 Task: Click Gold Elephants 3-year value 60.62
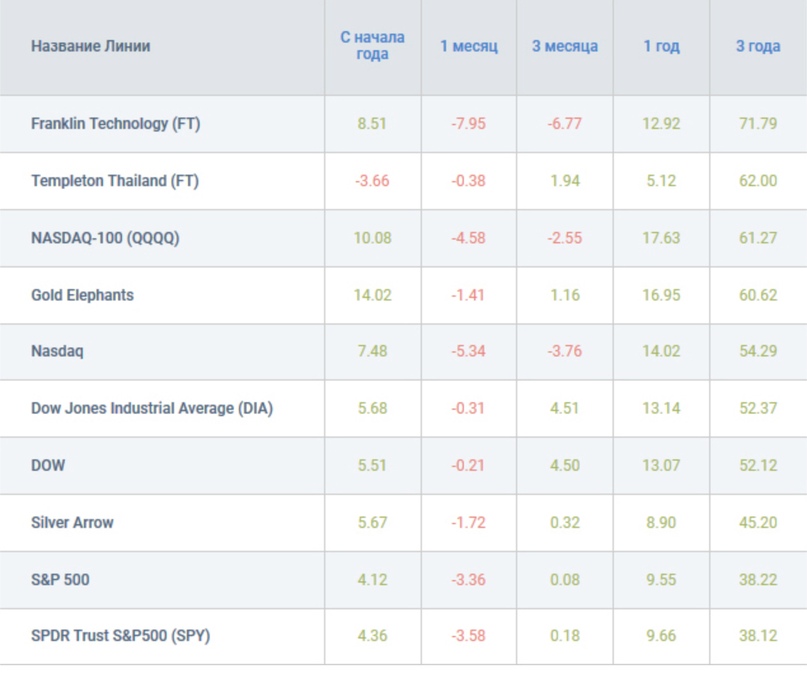tap(758, 295)
